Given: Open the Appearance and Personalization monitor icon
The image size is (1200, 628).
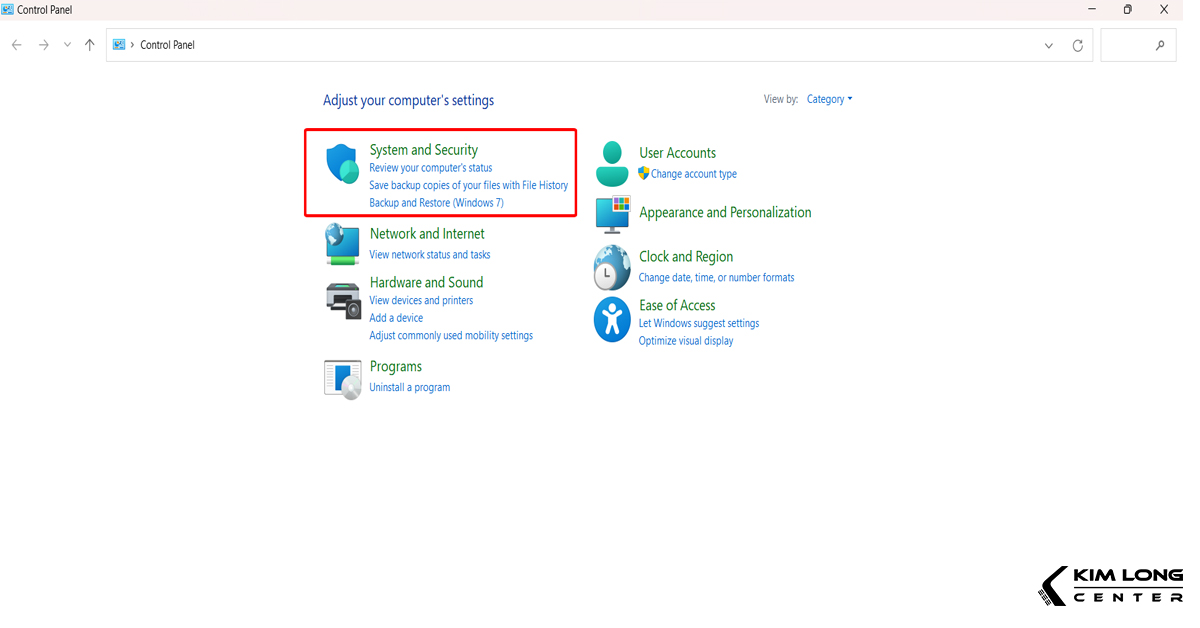Looking at the screenshot, I should click(611, 213).
